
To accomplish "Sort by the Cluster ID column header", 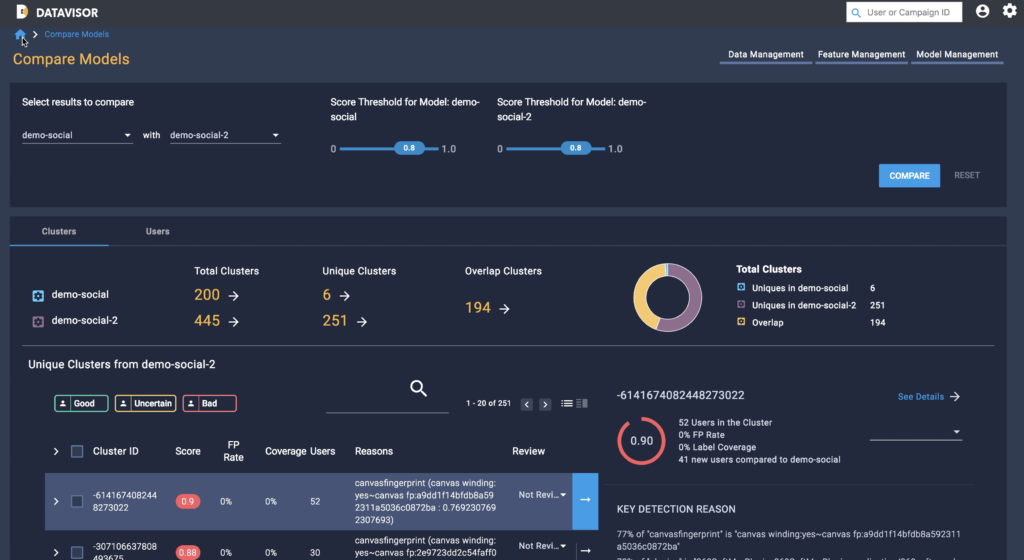I will (116, 451).
